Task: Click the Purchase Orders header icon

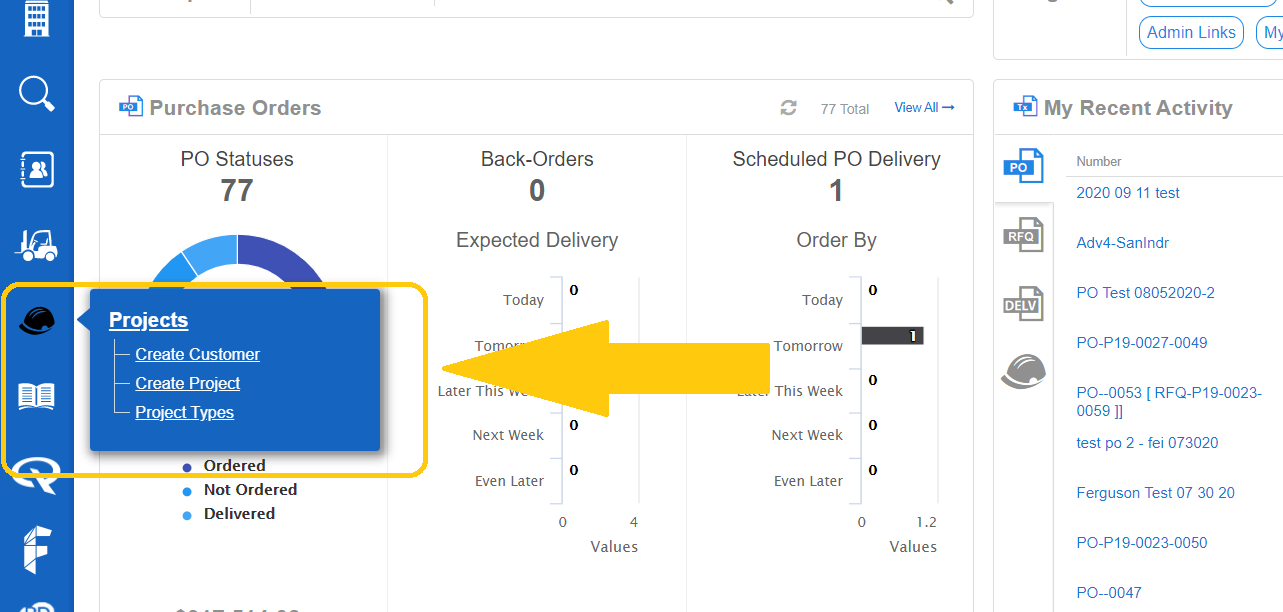Action: coord(131,107)
